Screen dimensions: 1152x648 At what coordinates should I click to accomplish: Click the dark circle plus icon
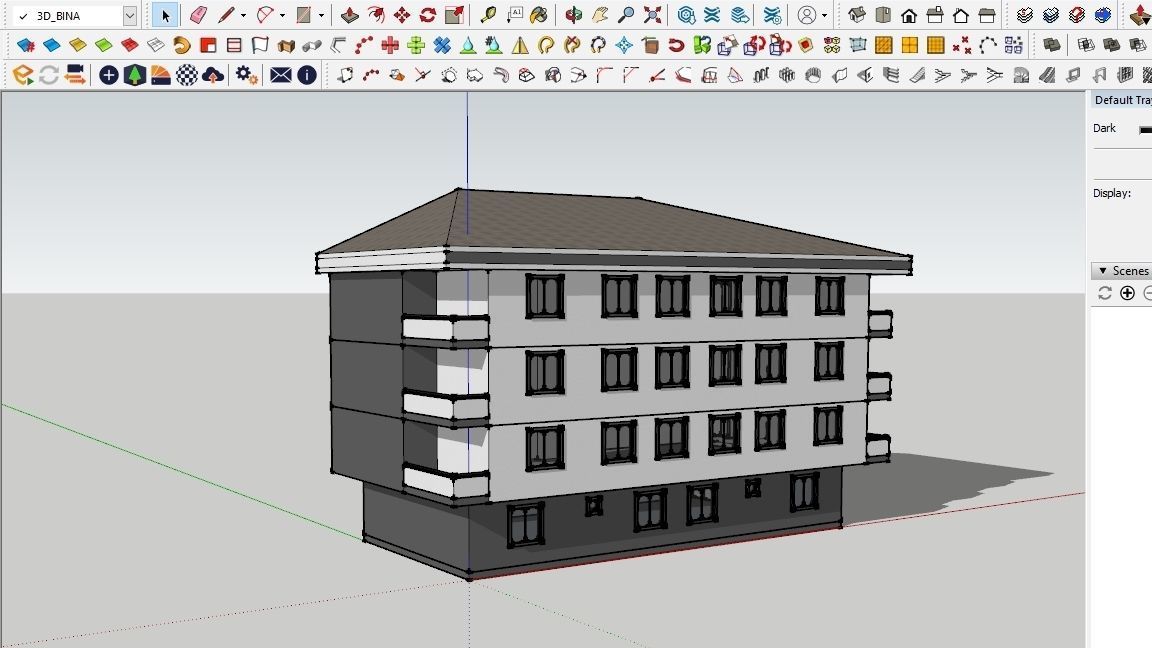click(109, 75)
